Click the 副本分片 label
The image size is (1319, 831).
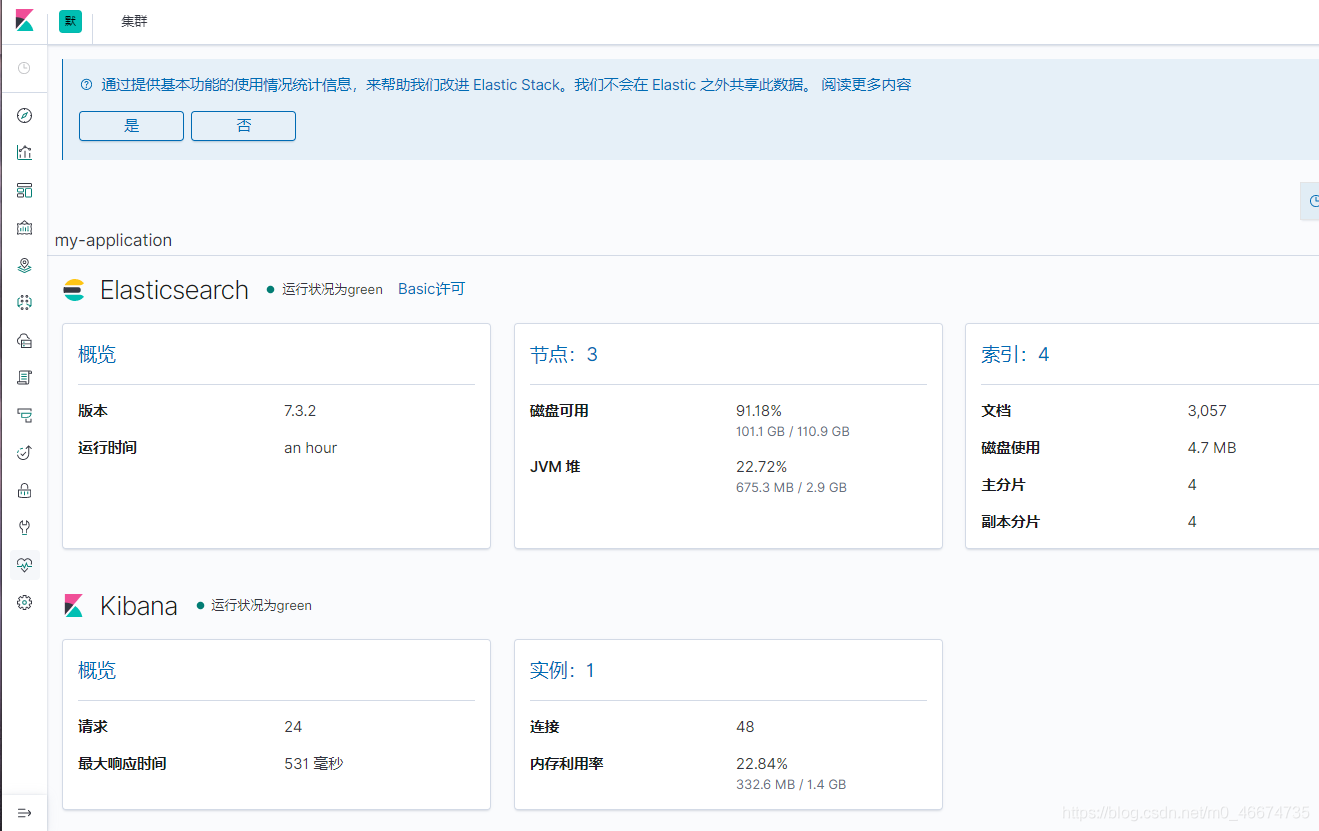coord(1010,522)
